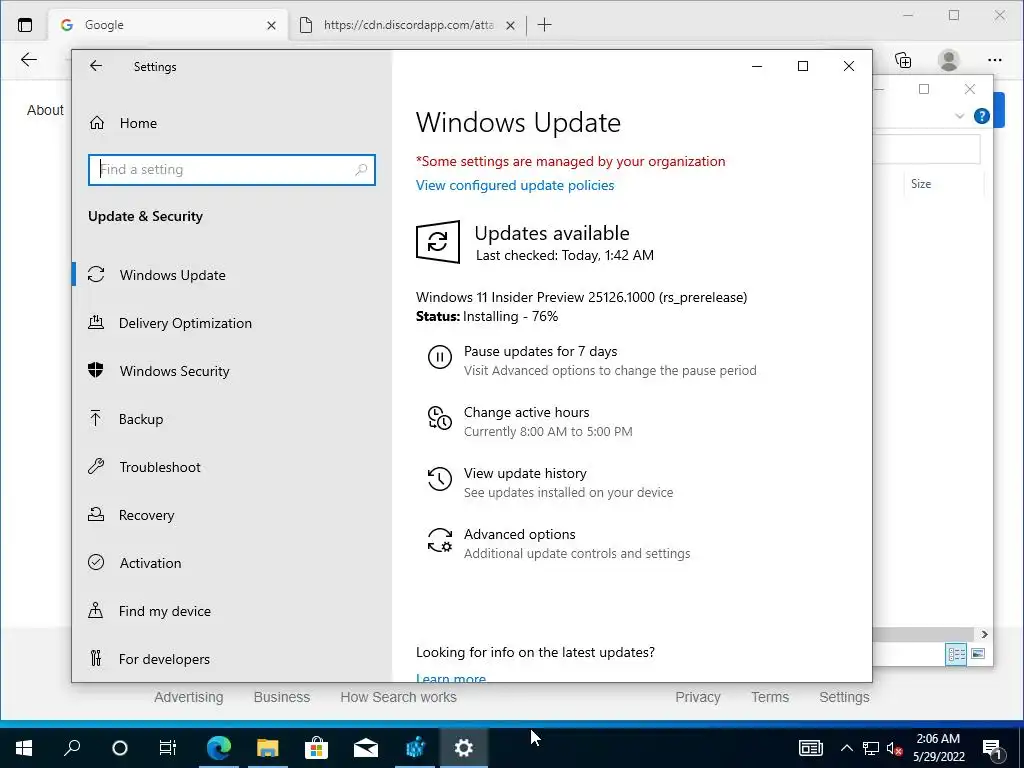The height and width of the screenshot is (768, 1024).
Task: Click the pause icon beside Pause updates
Action: pyautogui.click(x=440, y=357)
